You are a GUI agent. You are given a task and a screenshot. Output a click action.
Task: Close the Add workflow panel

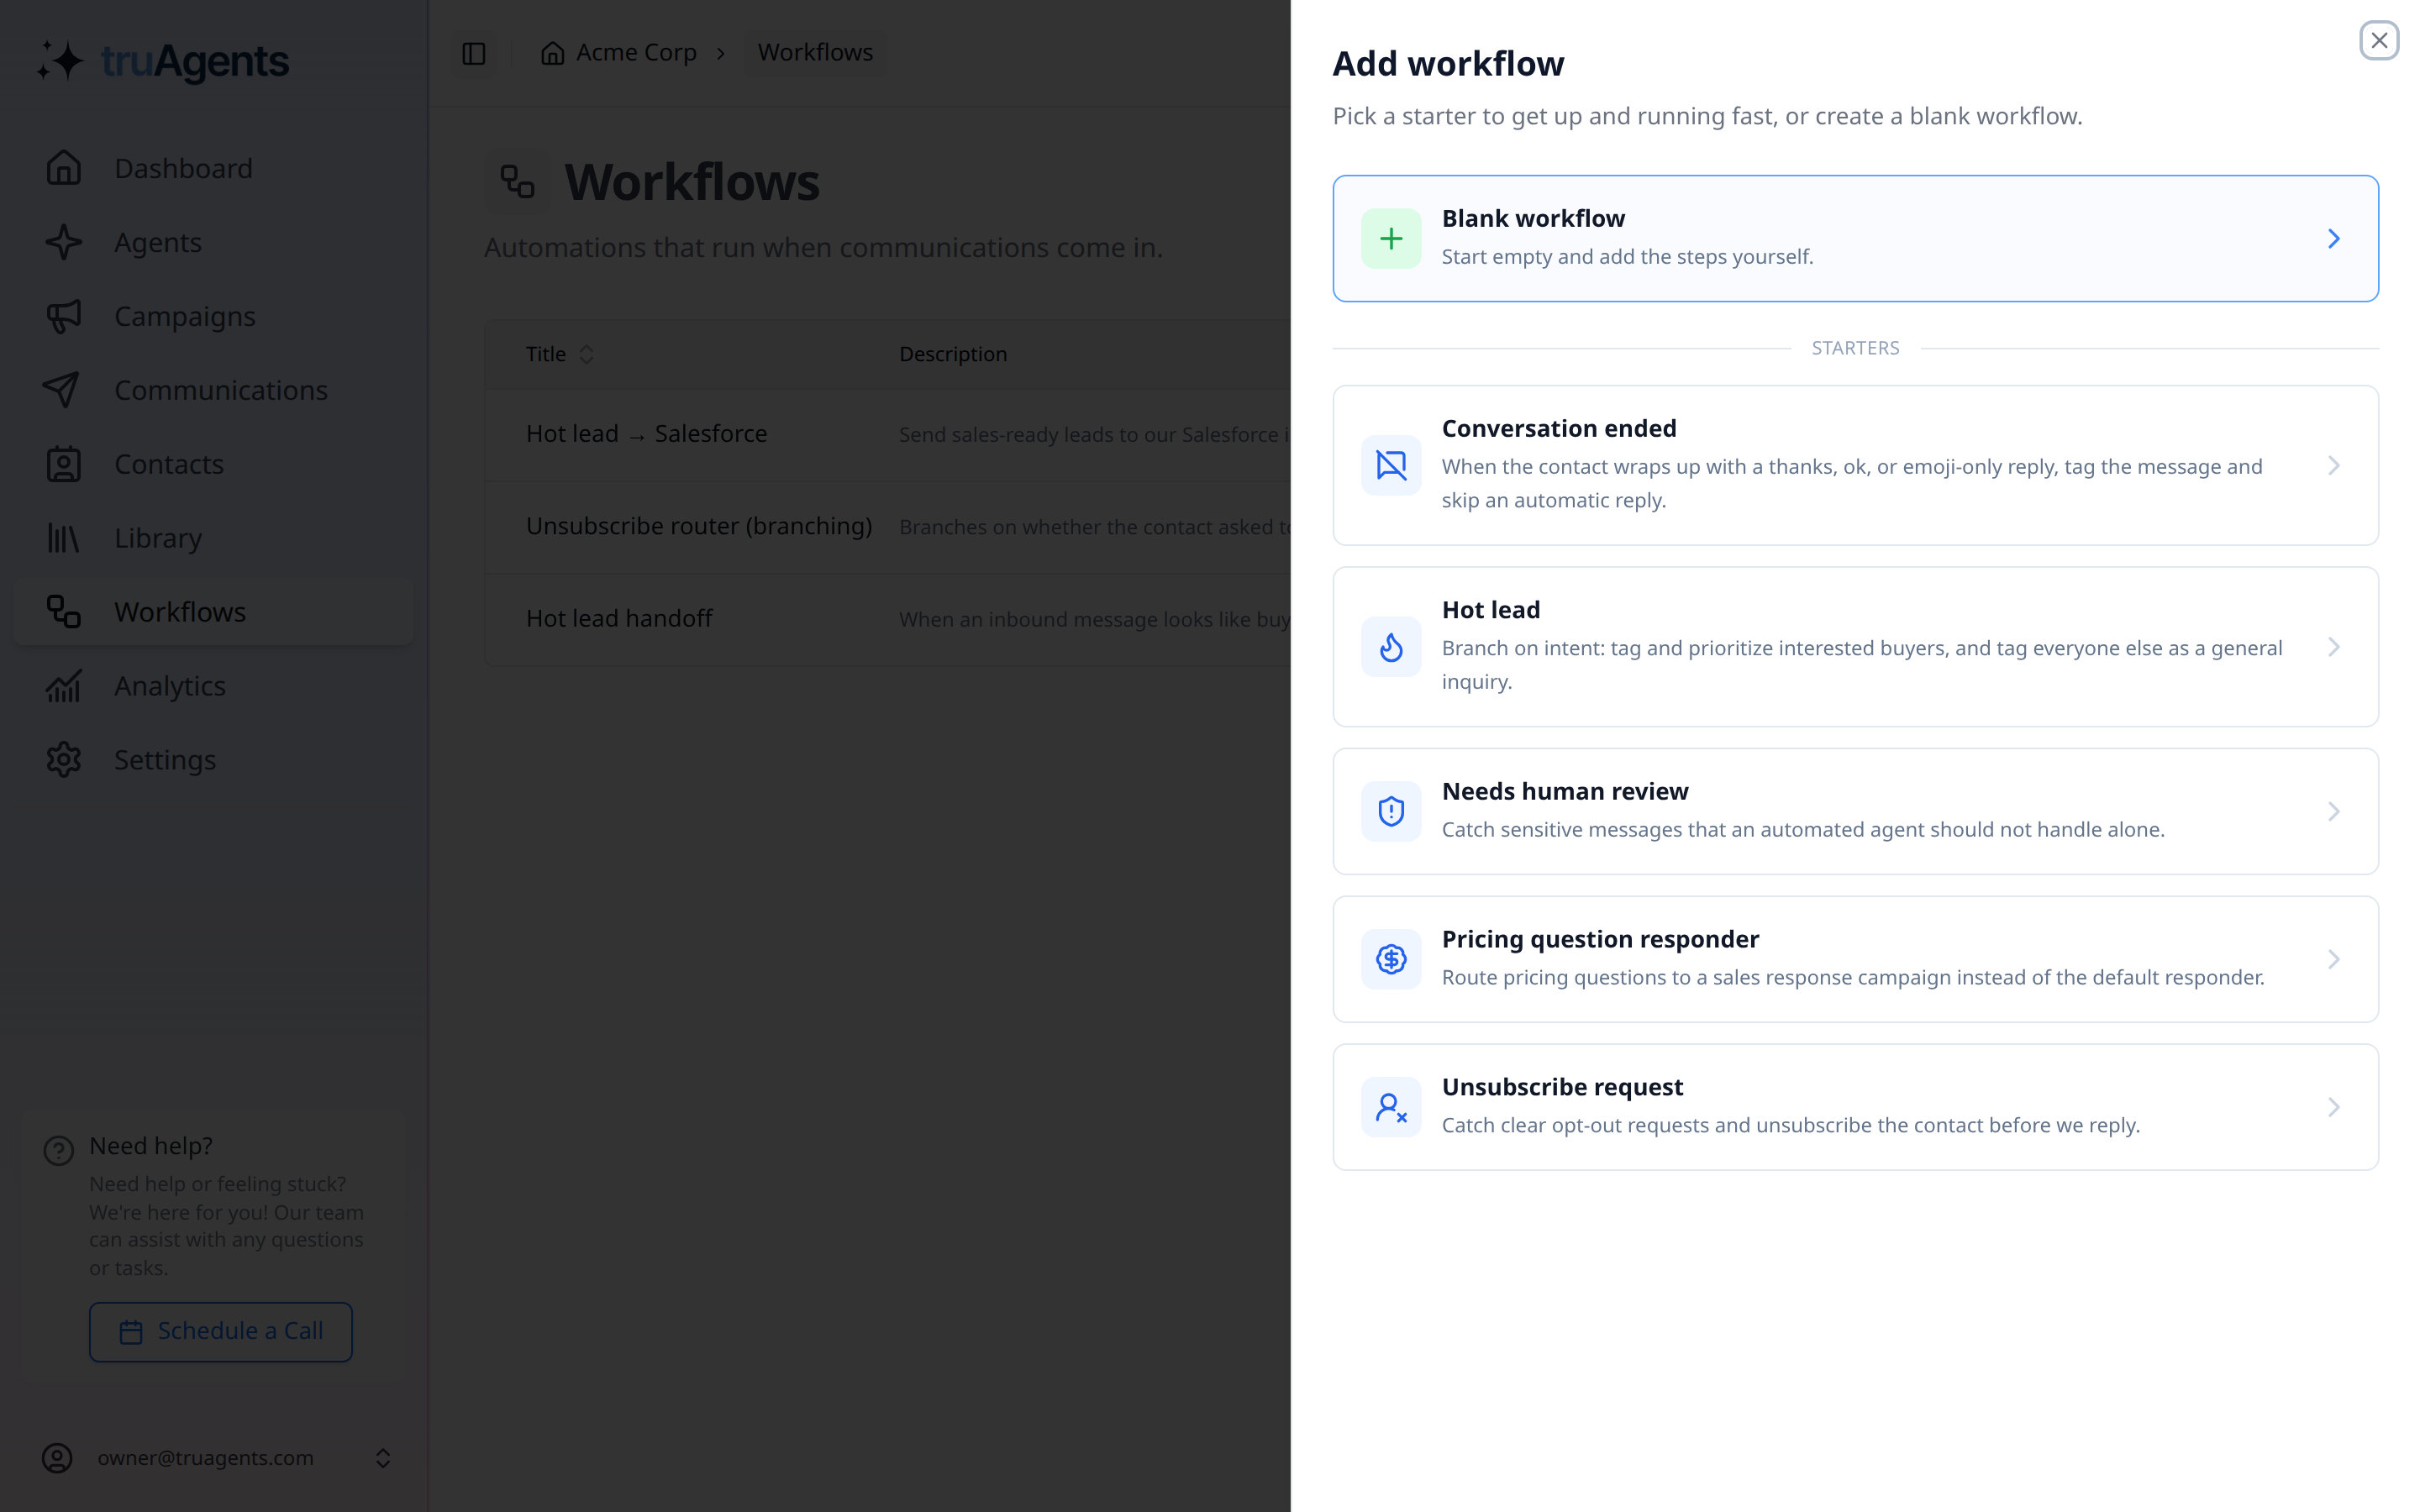(x=2378, y=41)
